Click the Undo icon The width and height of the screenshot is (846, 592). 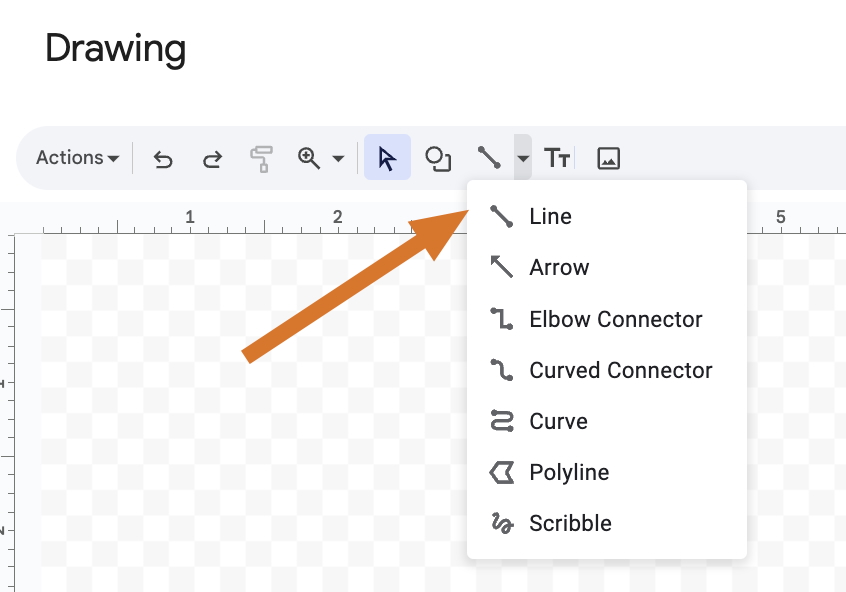[x=162, y=159]
